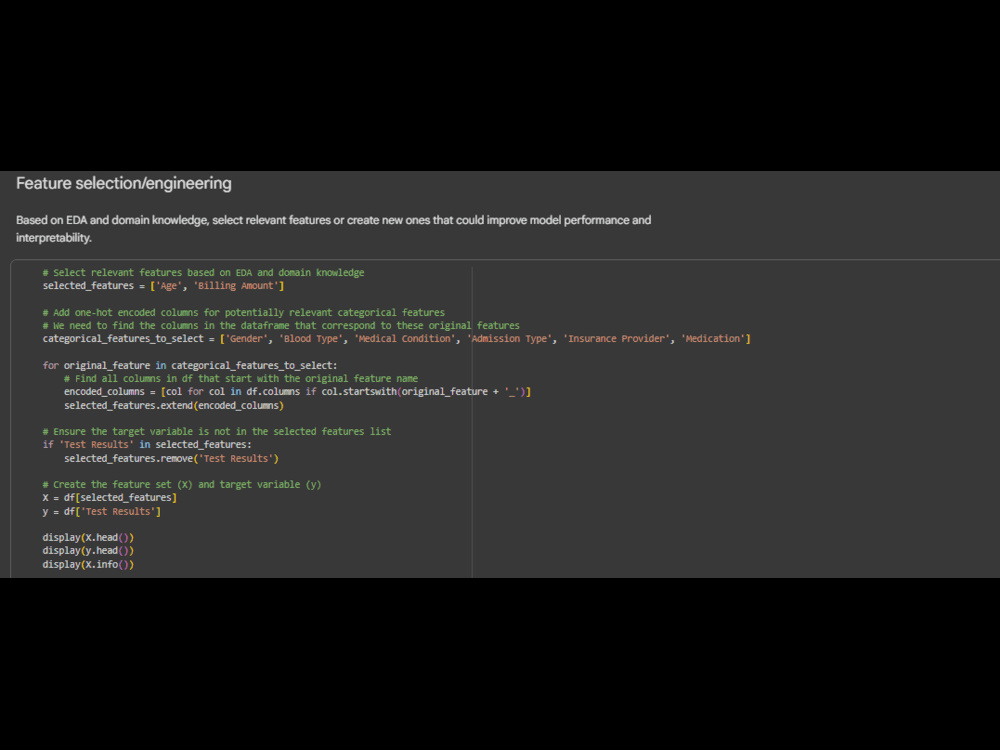The image size is (1000, 750).
Task: Click the comment "# Ensure the target variable"
Action: (217, 432)
